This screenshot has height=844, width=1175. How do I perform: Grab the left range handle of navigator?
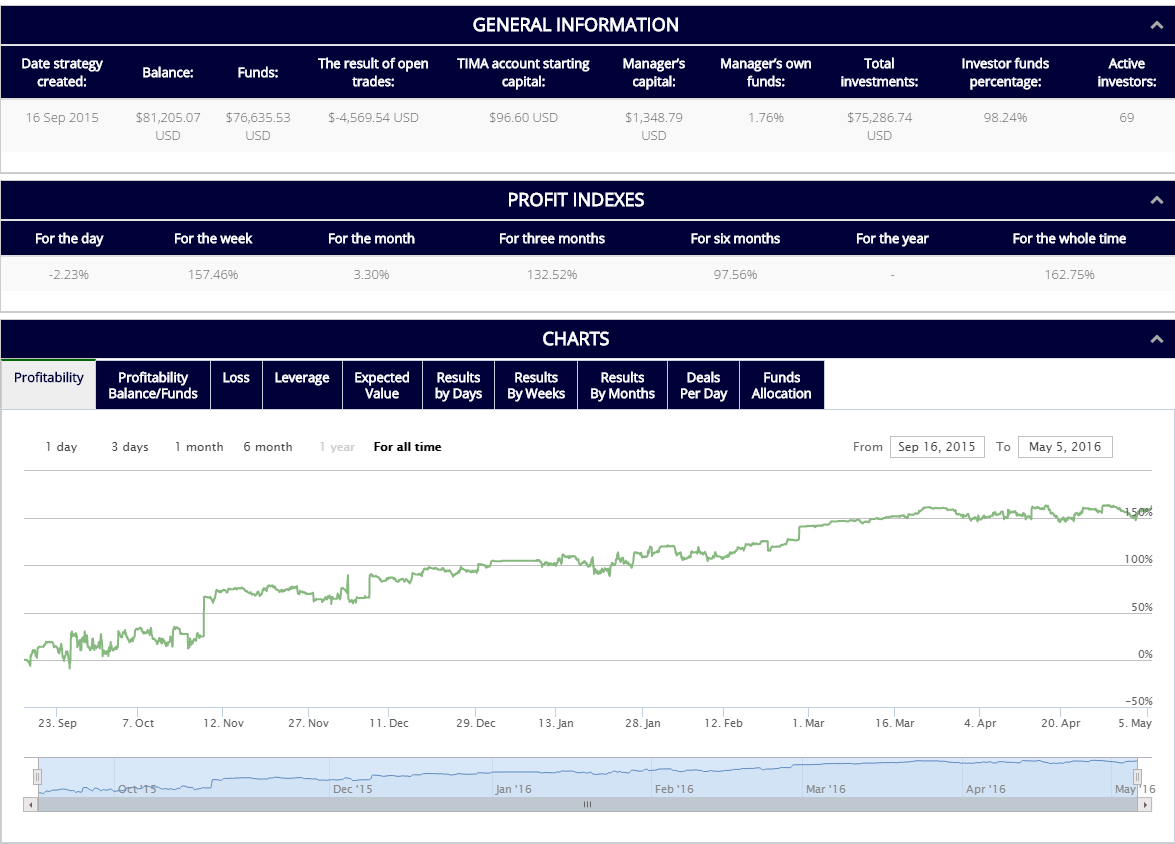(37, 776)
